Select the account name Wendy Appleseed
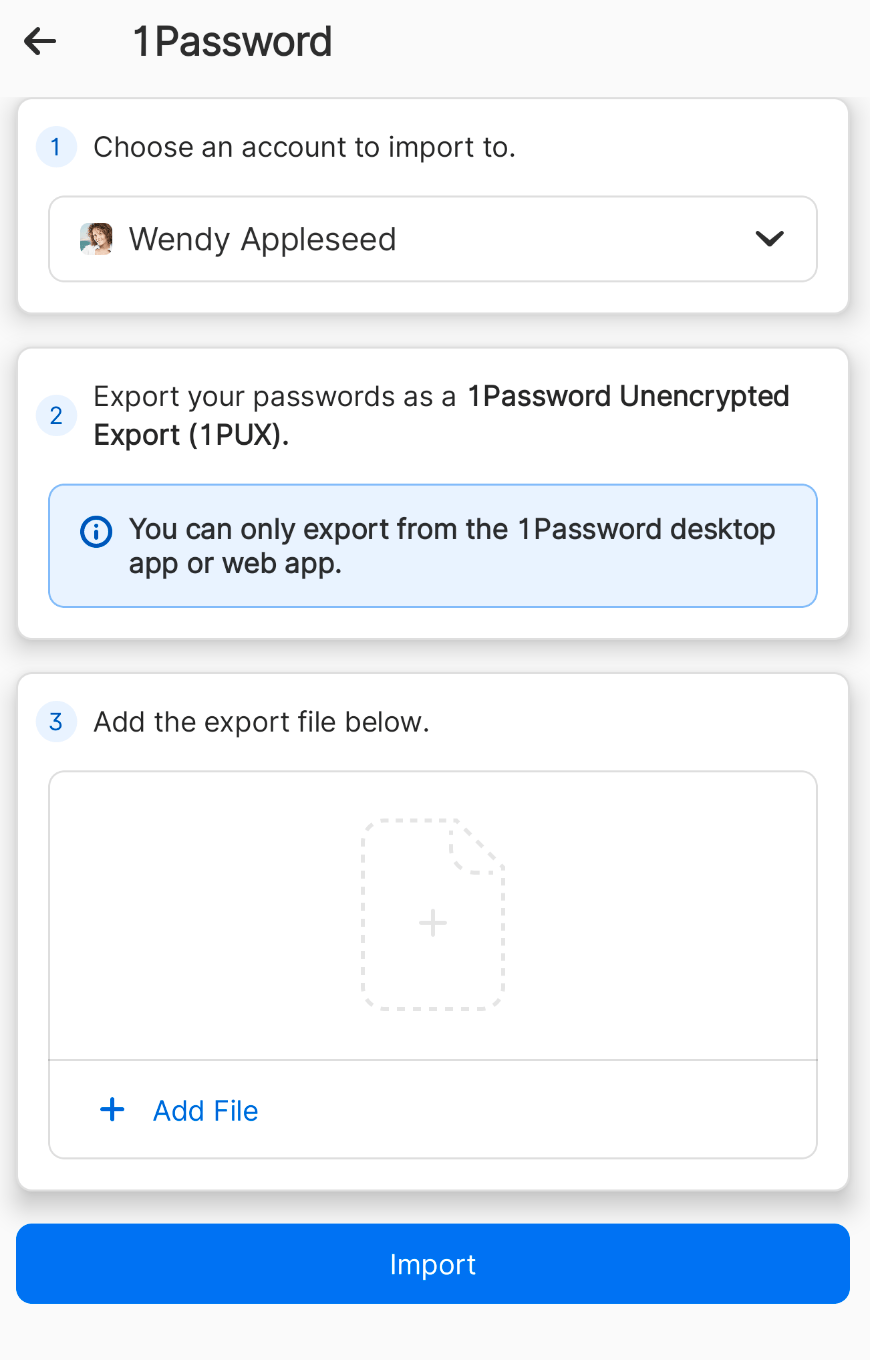This screenshot has width=870, height=1360. point(262,239)
